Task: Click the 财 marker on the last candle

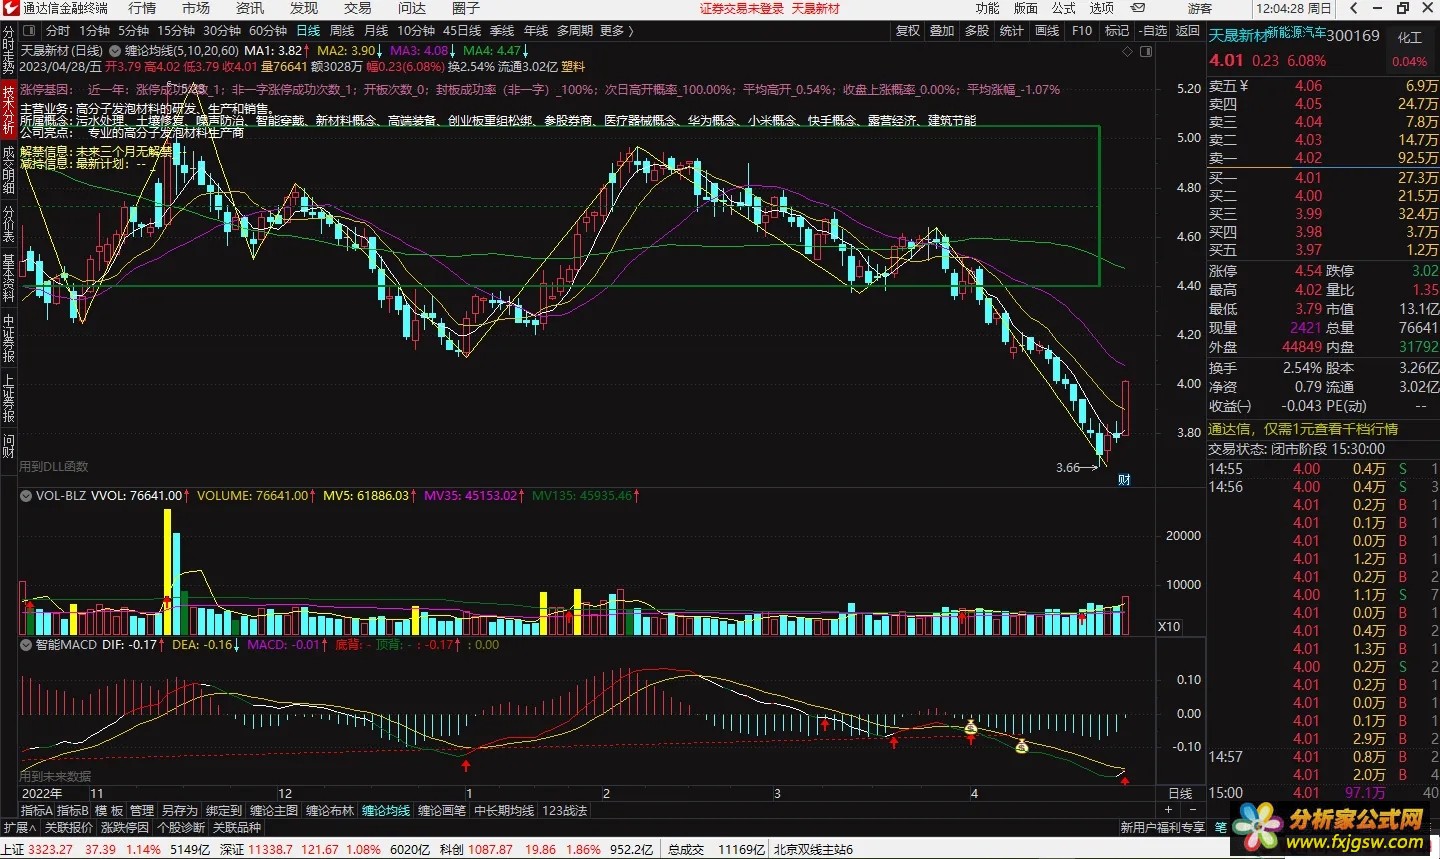Action: tap(1124, 480)
